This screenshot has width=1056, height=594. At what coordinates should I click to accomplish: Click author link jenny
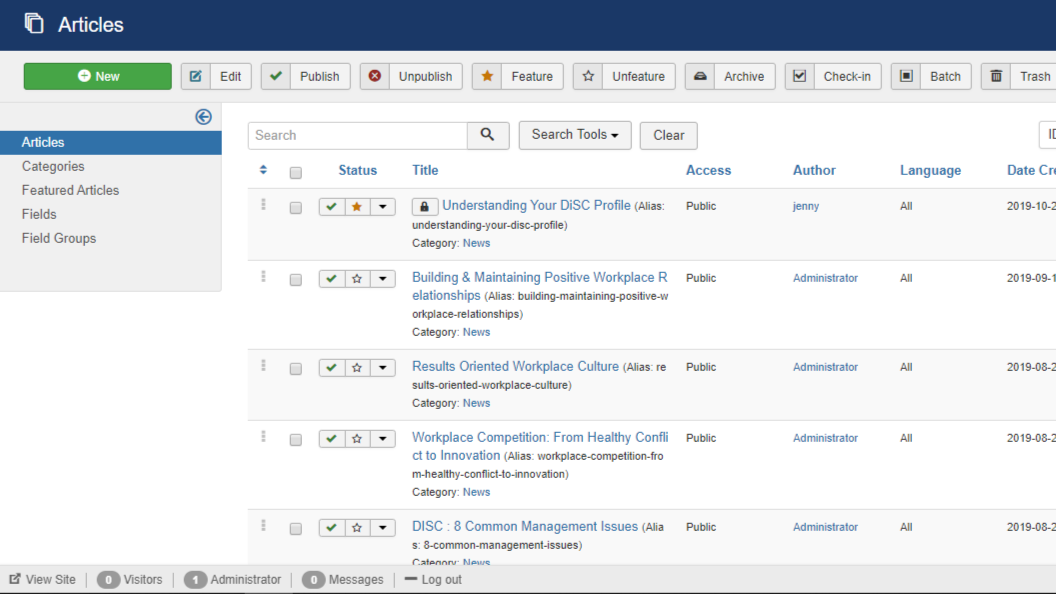[x=805, y=206]
